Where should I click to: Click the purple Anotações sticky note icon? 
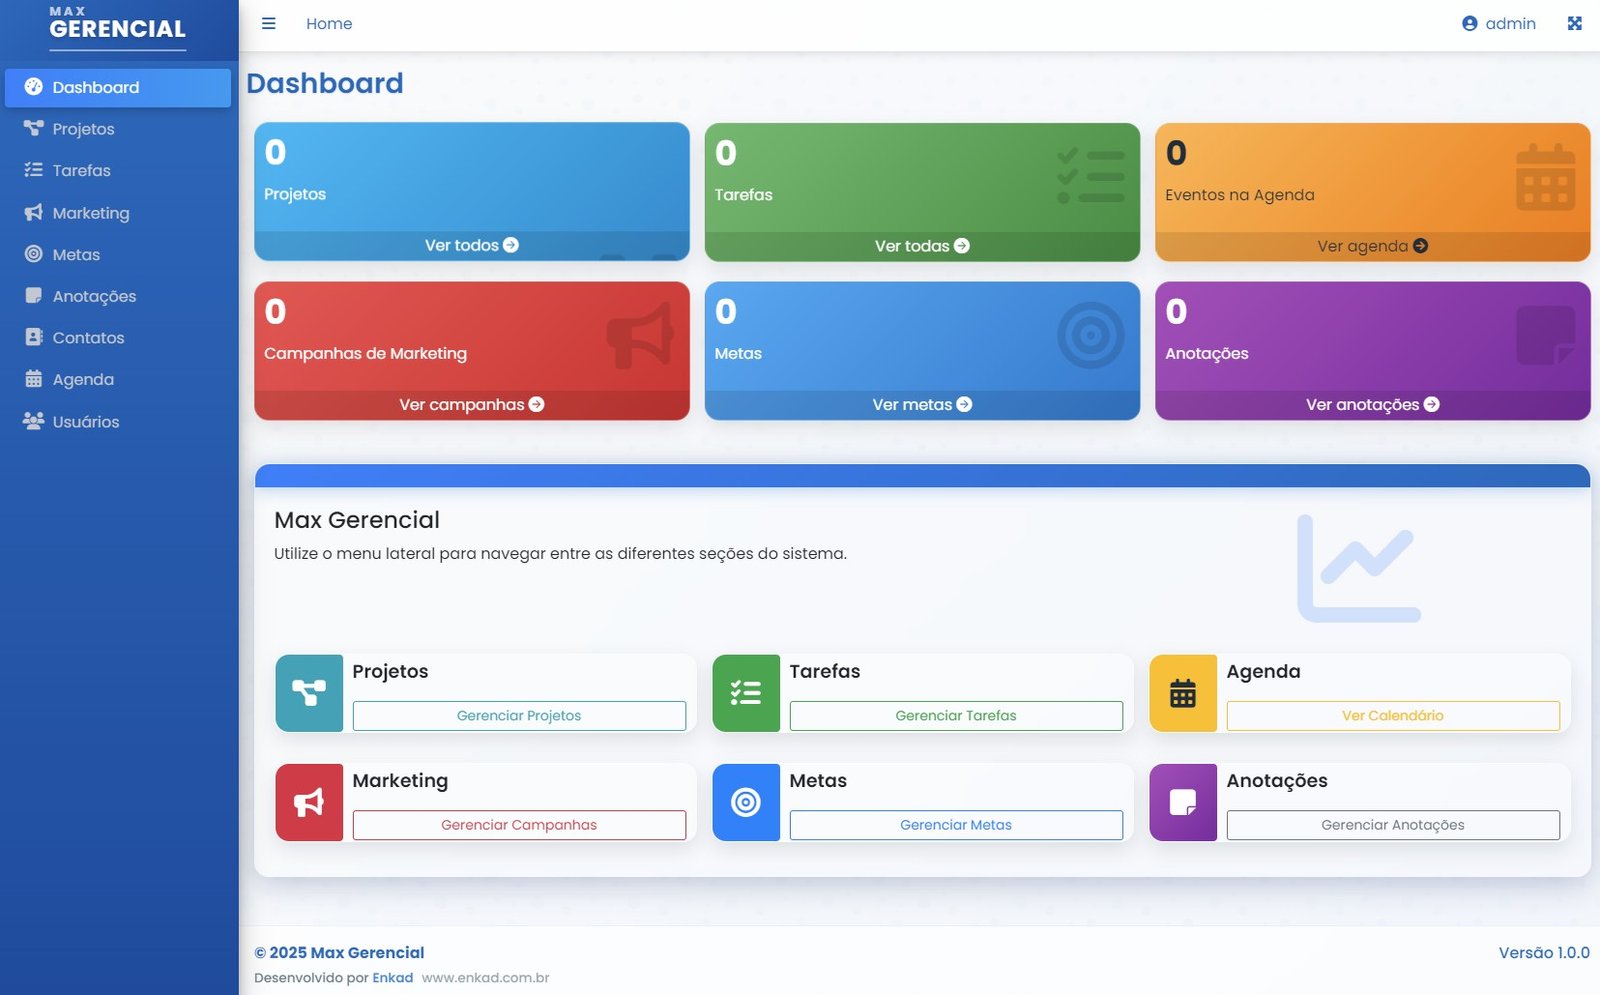click(1183, 802)
